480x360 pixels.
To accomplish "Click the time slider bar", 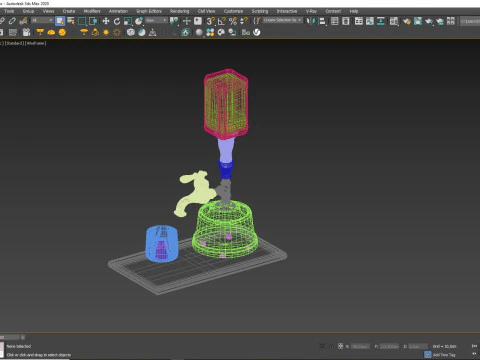I will [x=10, y=337].
